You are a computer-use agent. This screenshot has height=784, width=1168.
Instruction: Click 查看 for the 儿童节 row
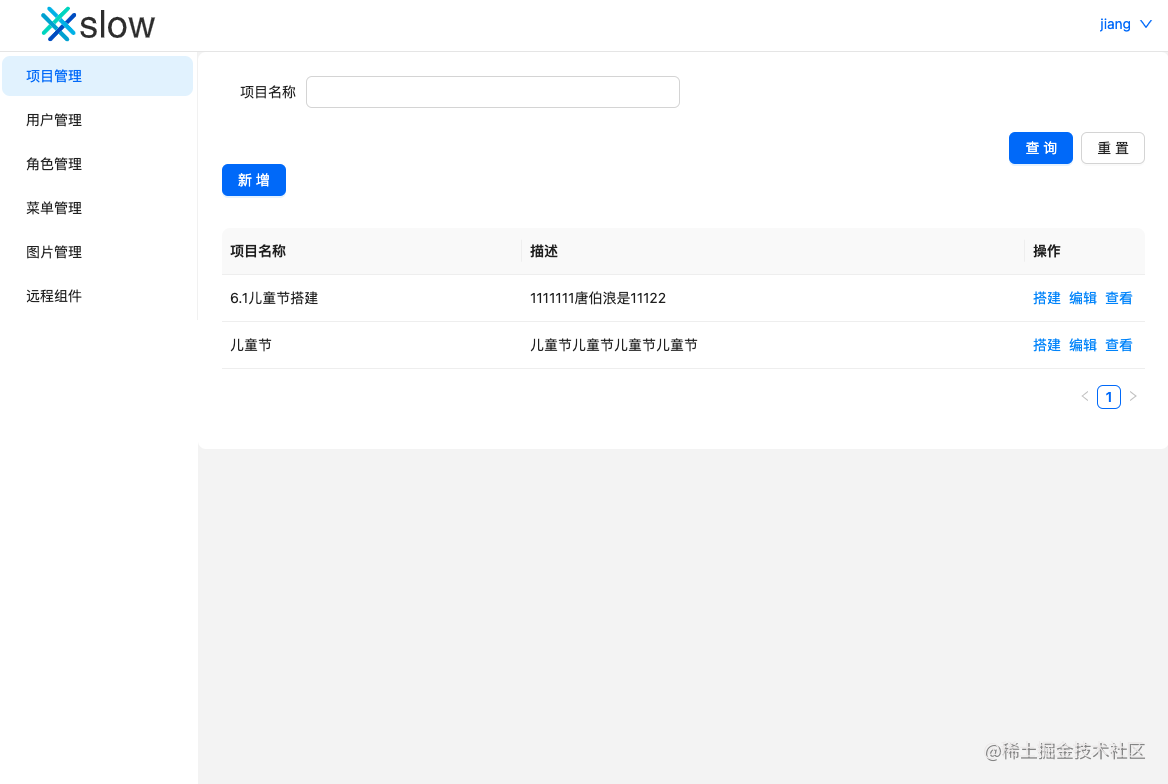coord(1118,345)
